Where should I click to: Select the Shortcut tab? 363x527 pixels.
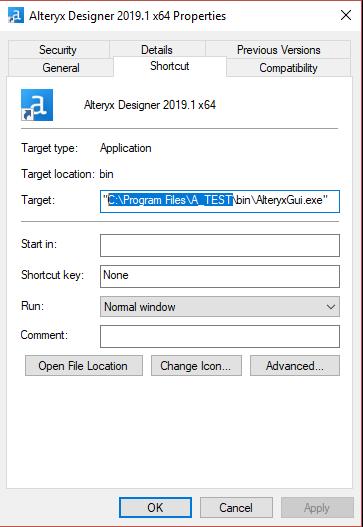170,66
